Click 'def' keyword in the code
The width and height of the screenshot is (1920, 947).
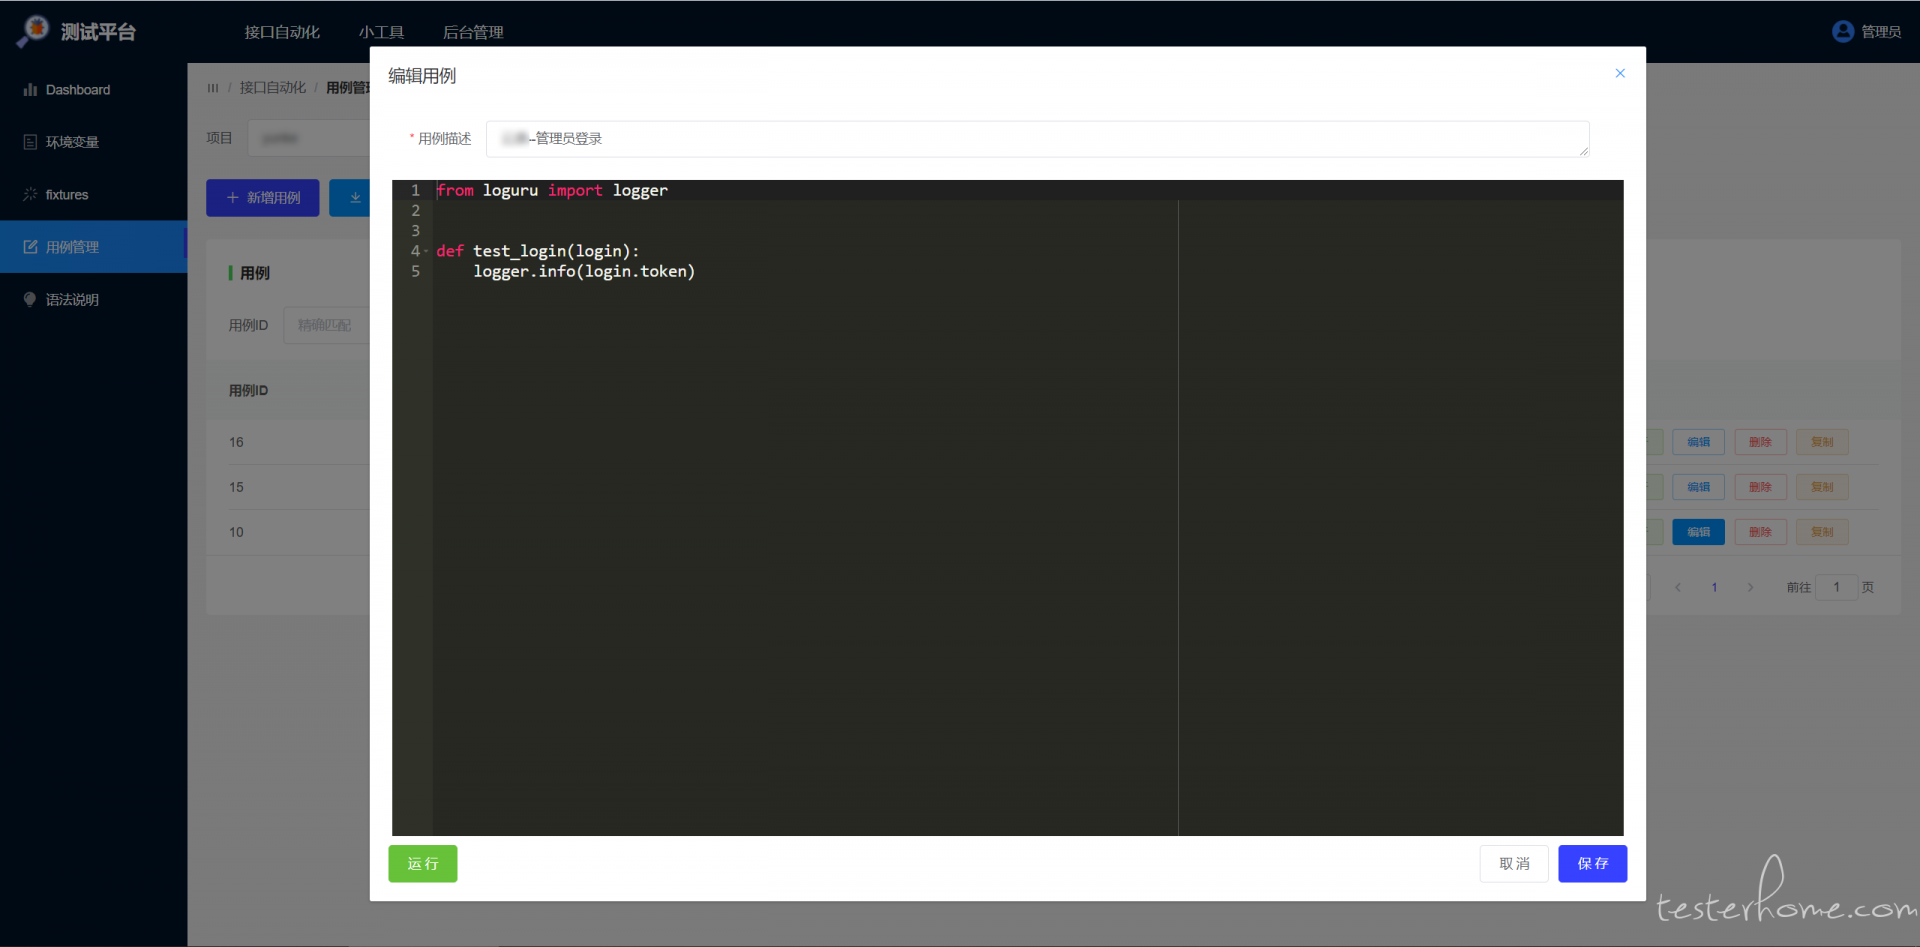(450, 251)
